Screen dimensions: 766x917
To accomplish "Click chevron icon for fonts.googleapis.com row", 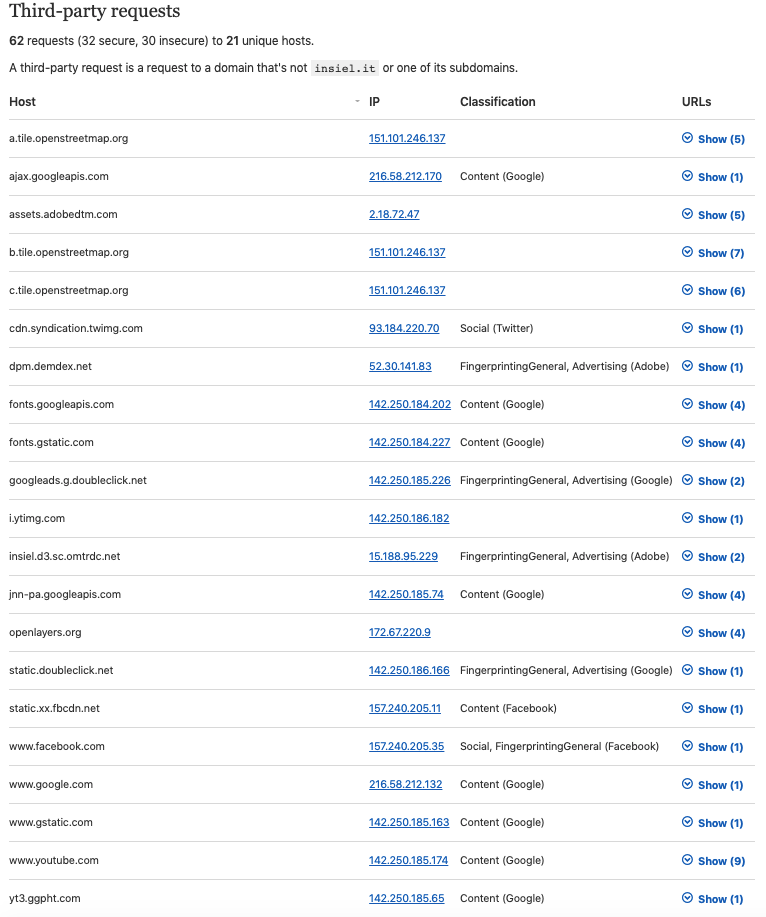I will tap(687, 404).
